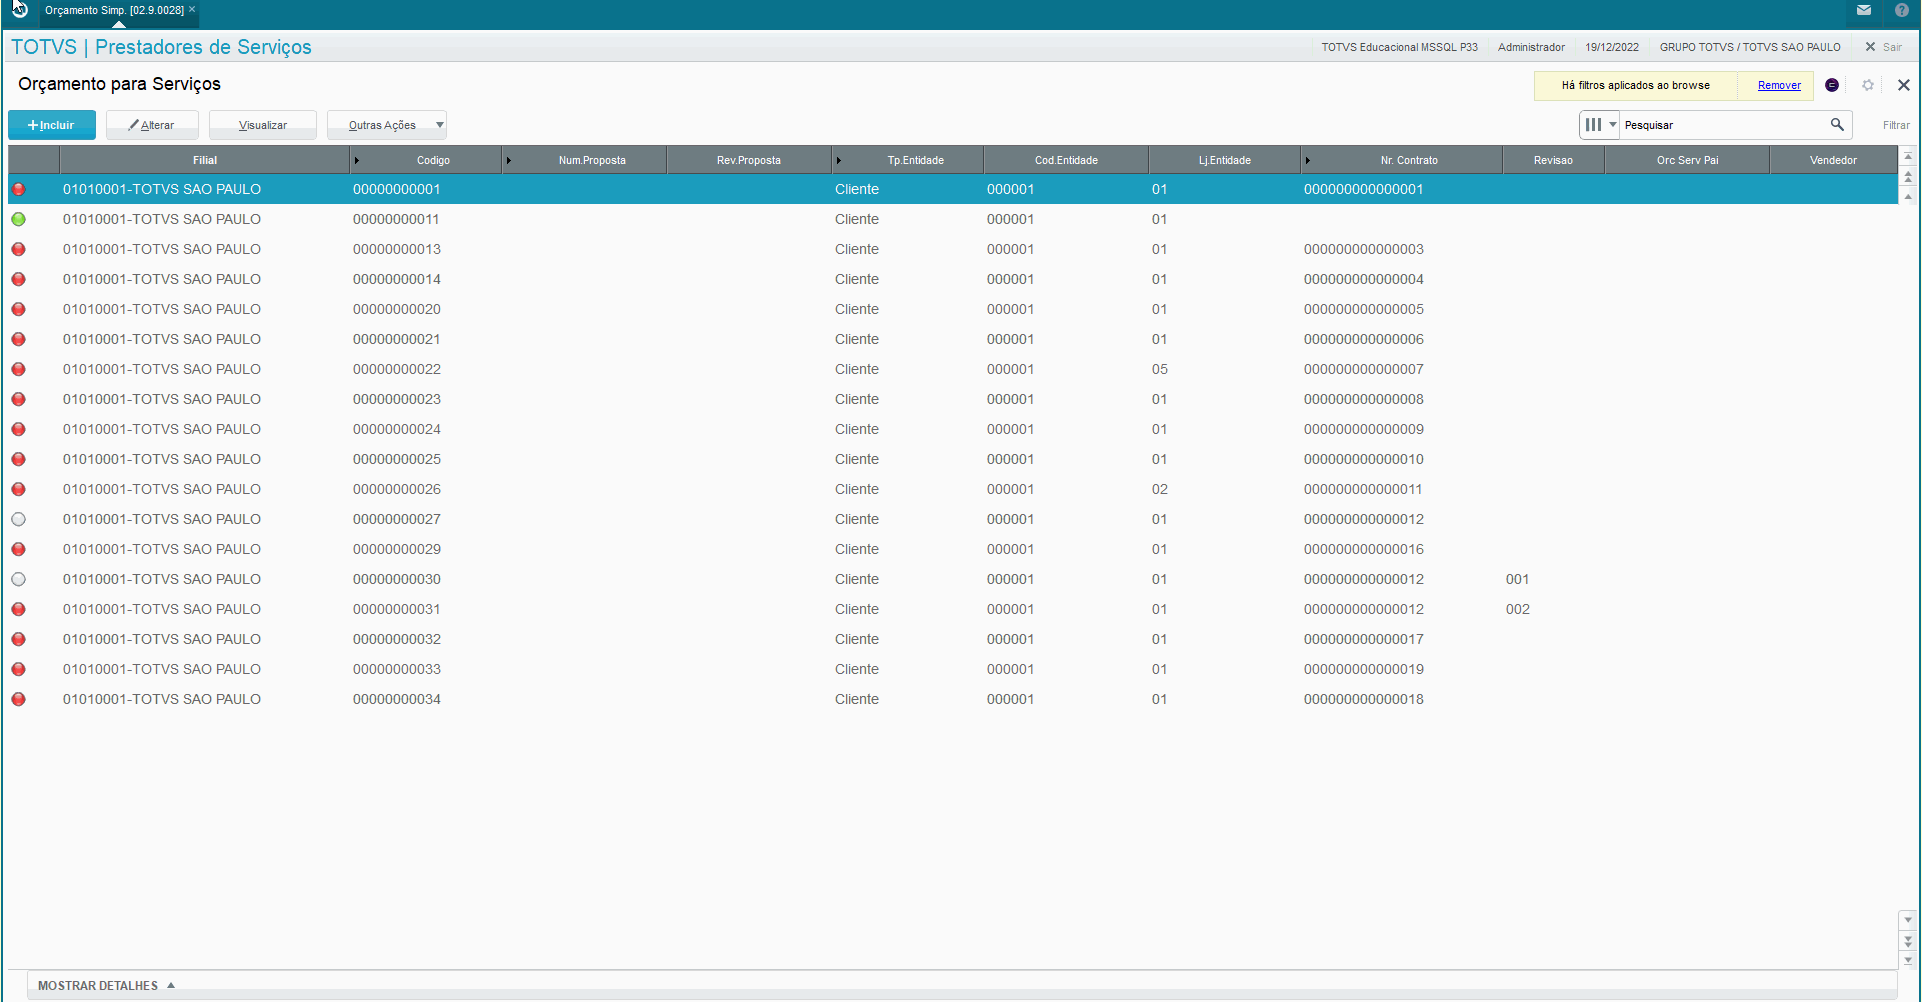
Task: Click the Orc Serv Pai column header
Action: click(1687, 160)
